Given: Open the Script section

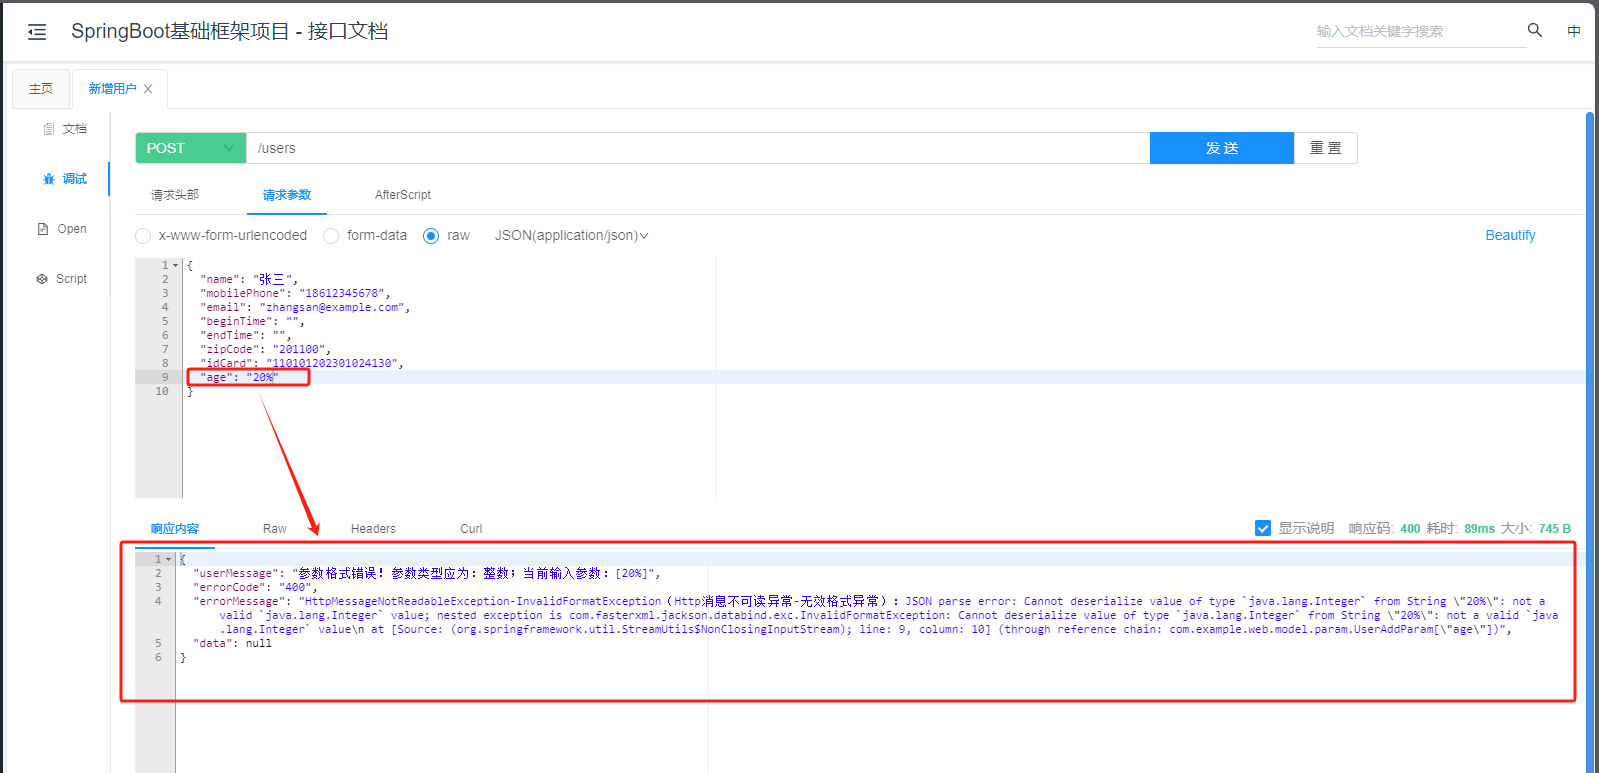Looking at the screenshot, I should coord(62,279).
